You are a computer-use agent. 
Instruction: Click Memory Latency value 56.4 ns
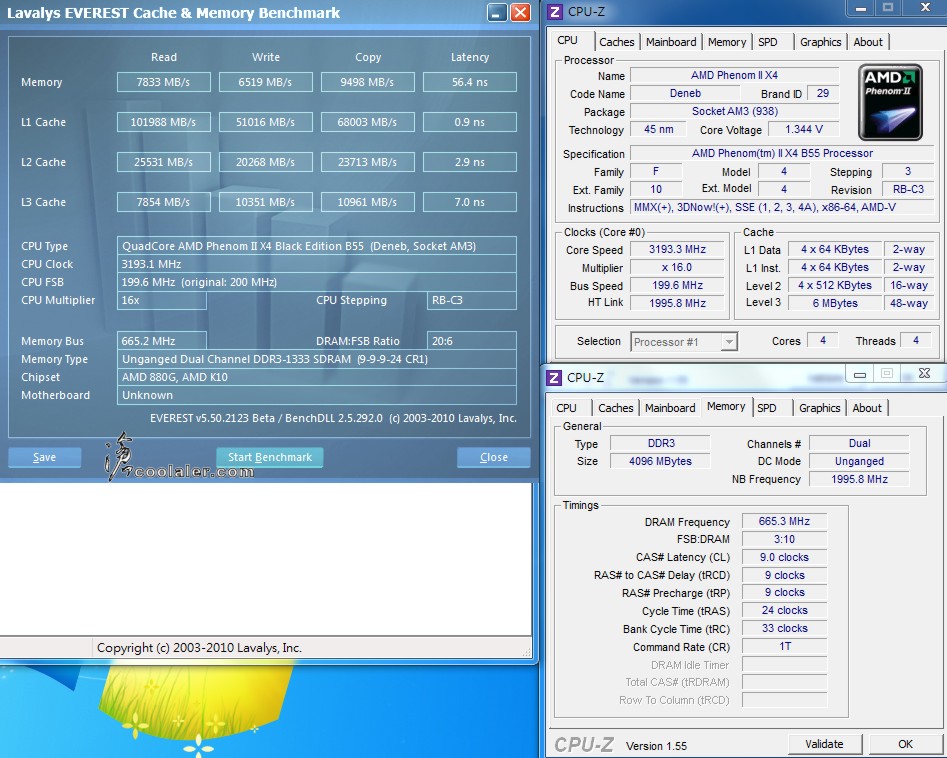(470, 82)
